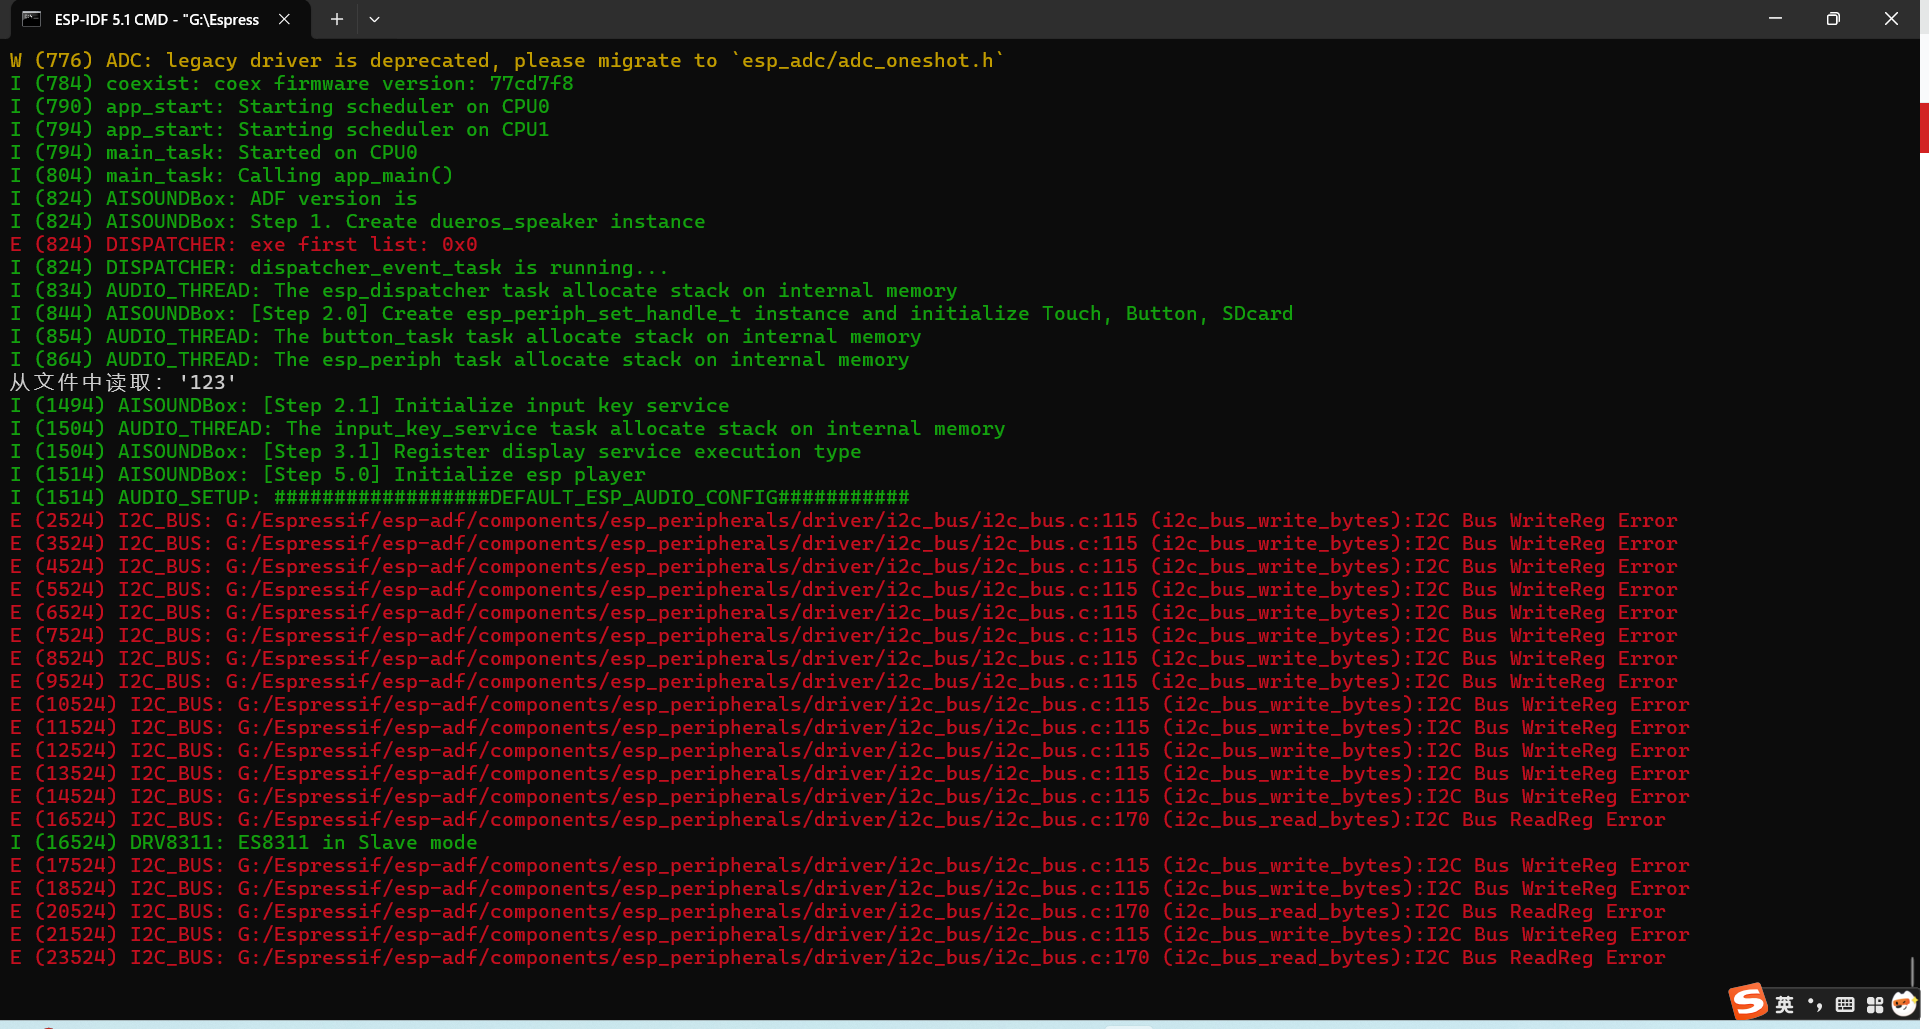Screen dimensions: 1929x1029
Task: Click the coex firmware version 77cd7f8 line
Action: (292, 84)
